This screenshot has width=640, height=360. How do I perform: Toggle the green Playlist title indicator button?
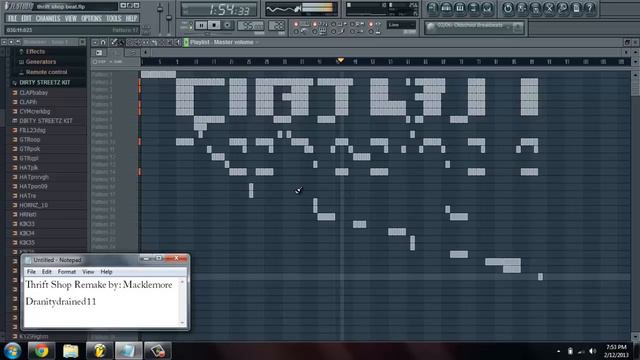click(186, 42)
